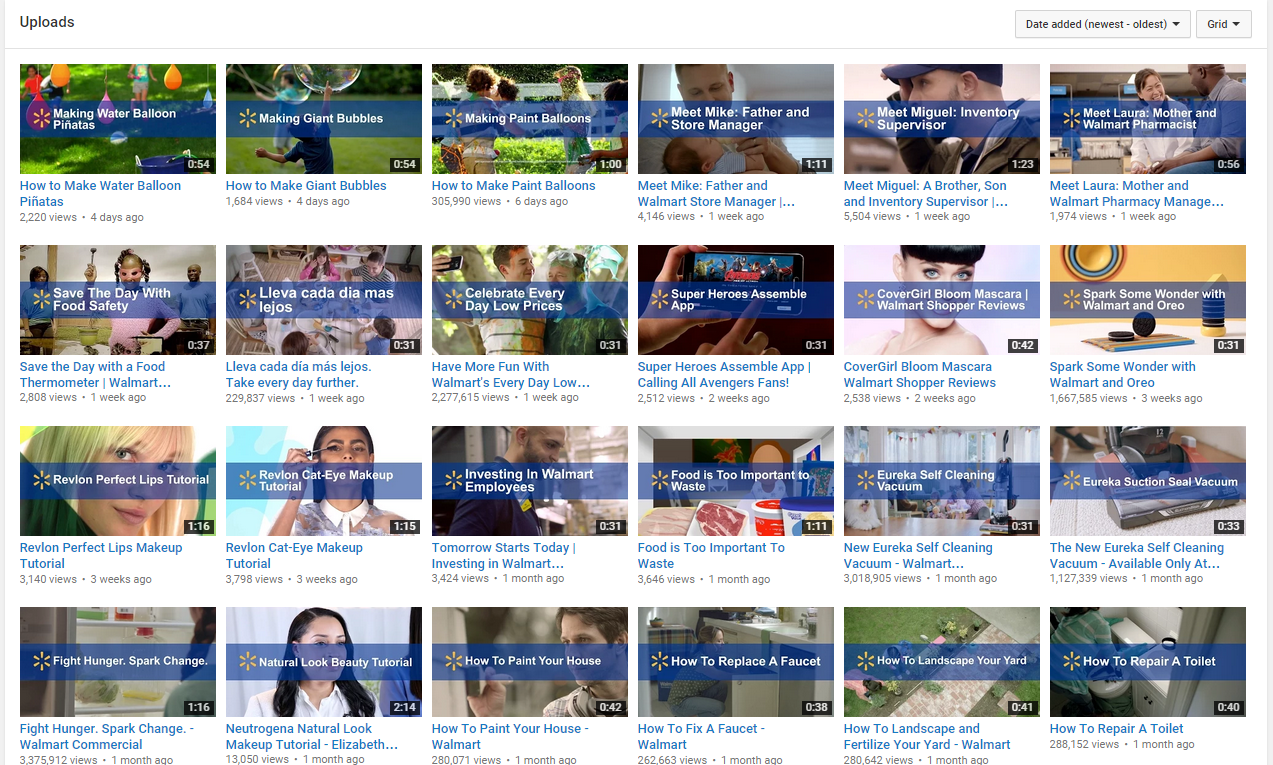Open the Grid view dropdown
This screenshot has width=1273, height=765.
click(1223, 24)
